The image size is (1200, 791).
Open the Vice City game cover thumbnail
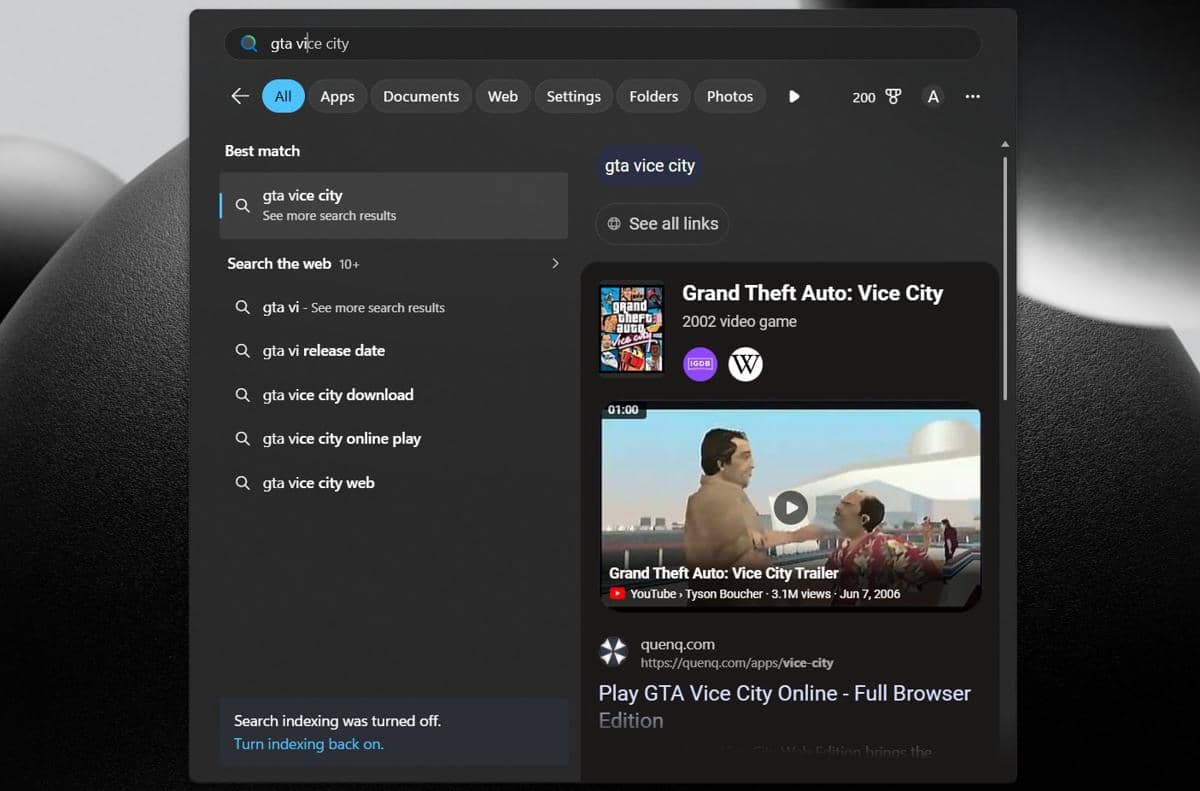(631, 328)
